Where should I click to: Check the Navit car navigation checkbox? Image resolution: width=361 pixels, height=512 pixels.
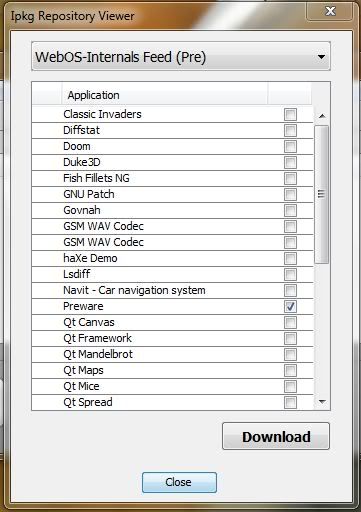tap(290, 290)
